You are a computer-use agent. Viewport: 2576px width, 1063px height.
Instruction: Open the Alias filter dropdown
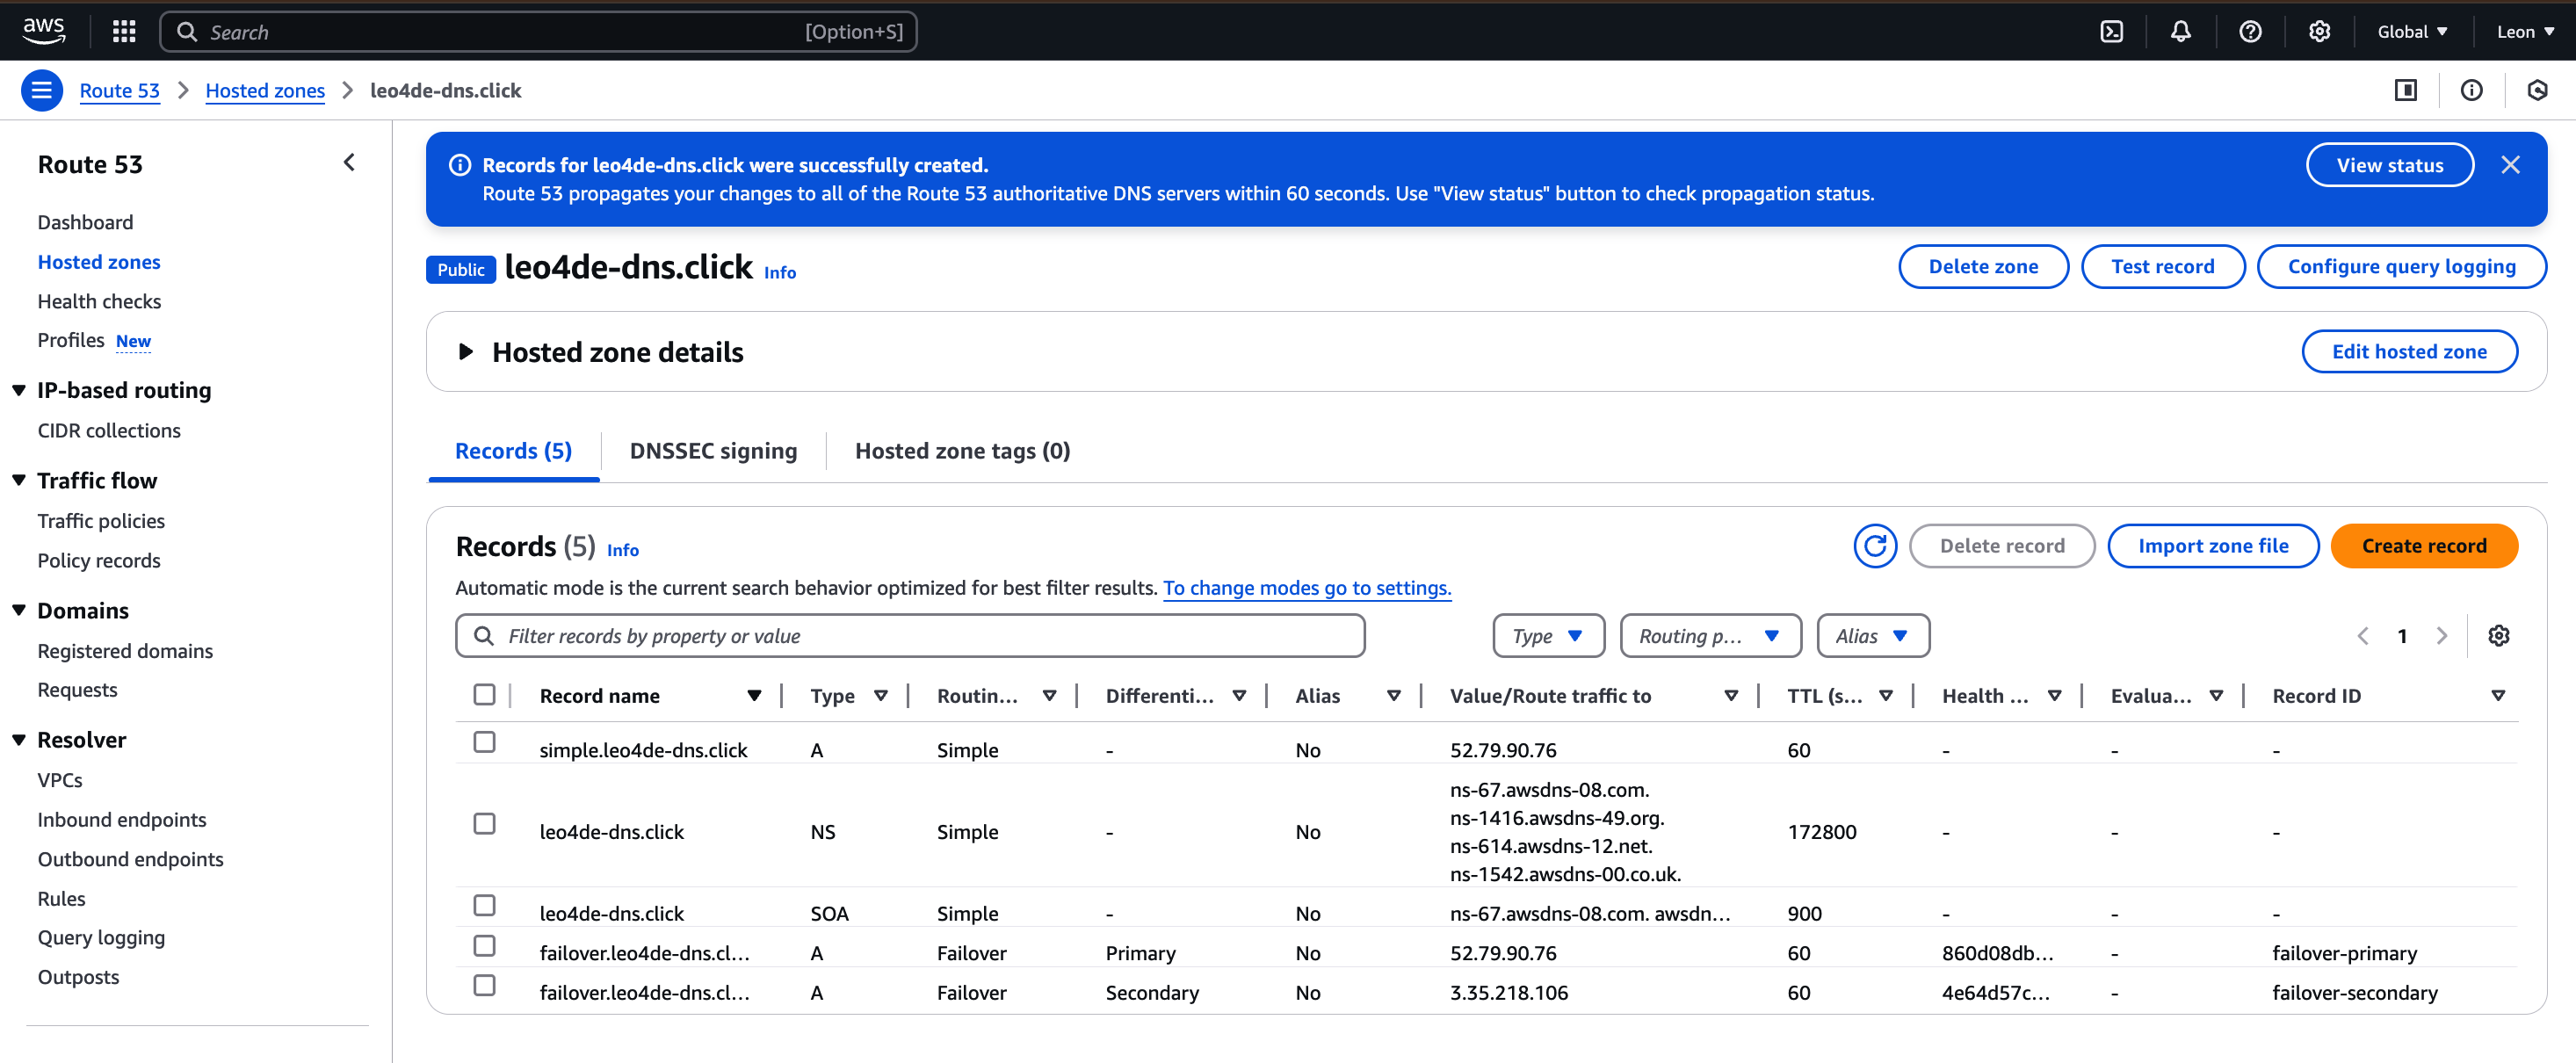point(1872,636)
